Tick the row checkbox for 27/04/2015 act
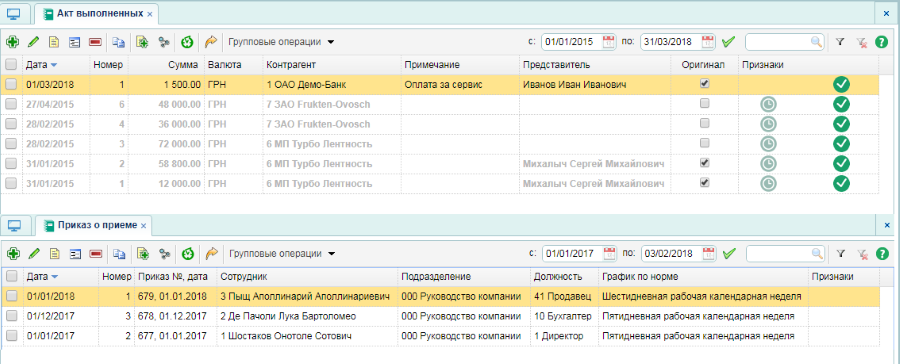 [11, 104]
